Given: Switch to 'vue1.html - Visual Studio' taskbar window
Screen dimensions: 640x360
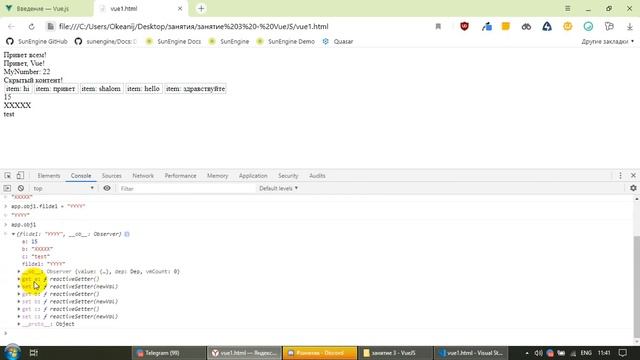Looking at the screenshot, I should [x=471, y=353].
